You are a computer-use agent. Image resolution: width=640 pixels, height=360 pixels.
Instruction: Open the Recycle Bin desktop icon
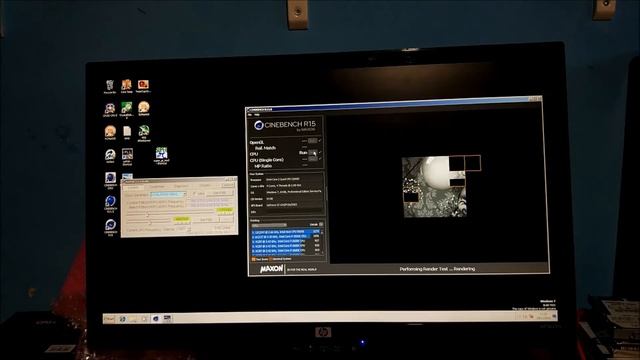click(x=109, y=86)
